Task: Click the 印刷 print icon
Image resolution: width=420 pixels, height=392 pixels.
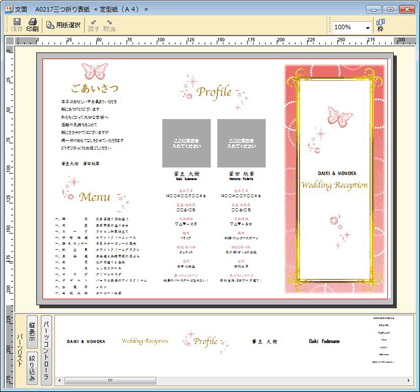Action: click(x=32, y=25)
